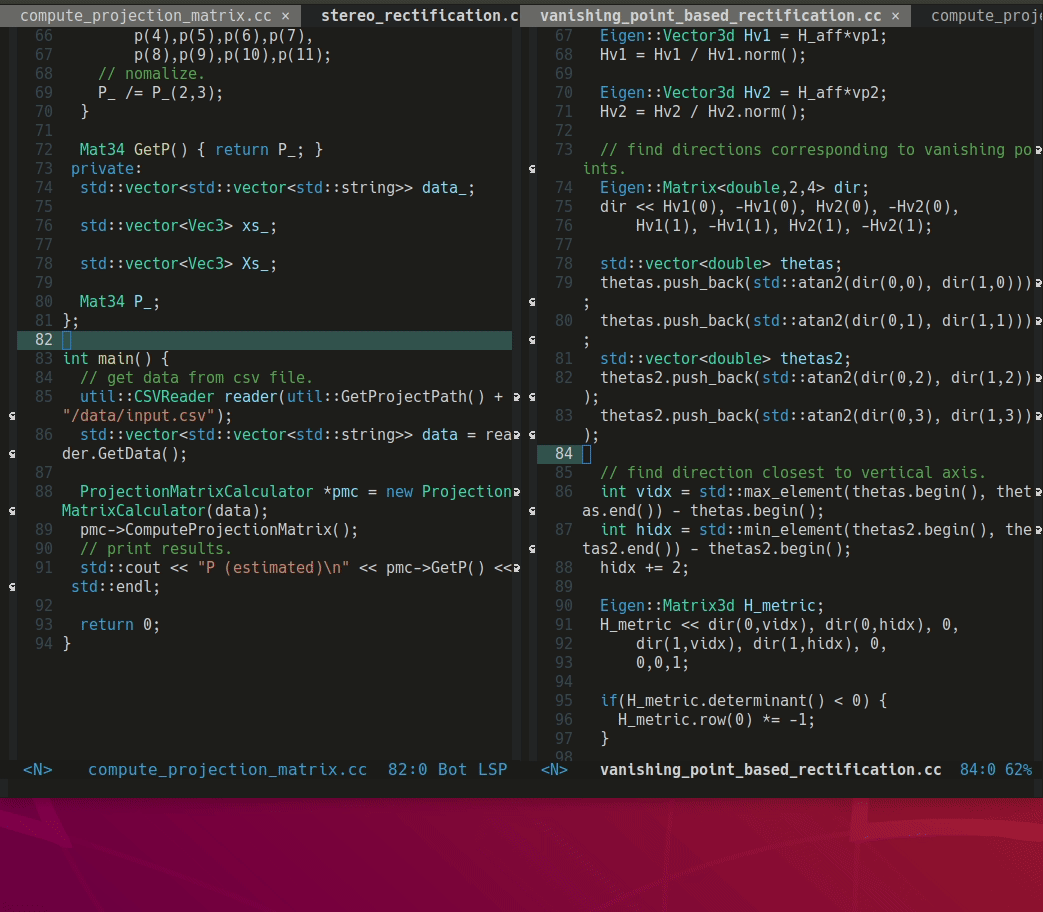Click 'std::endl;' wrapped line
The image size is (1043, 912).
pyautogui.click(x=116, y=587)
